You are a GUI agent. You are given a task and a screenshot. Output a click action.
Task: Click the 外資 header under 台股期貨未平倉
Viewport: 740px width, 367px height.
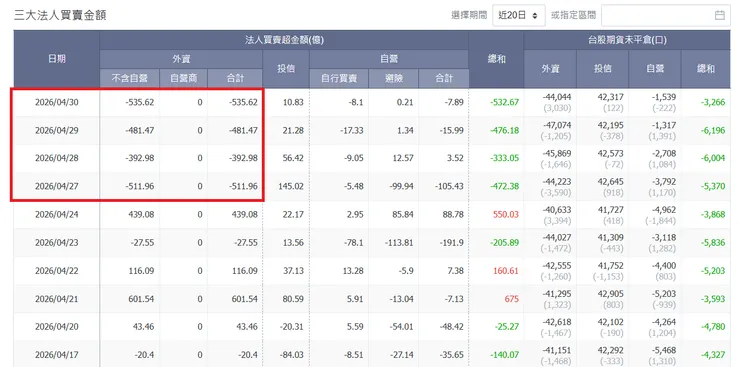click(x=550, y=69)
